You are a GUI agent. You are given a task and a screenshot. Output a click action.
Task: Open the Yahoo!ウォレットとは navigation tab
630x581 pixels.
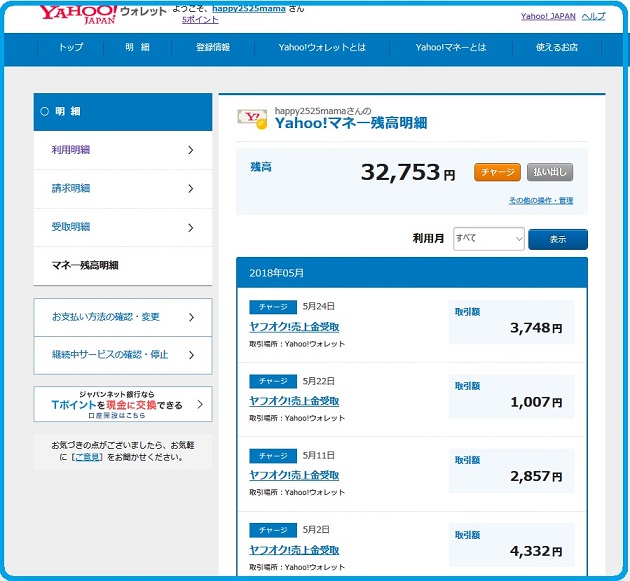pyautogui.click(x=322, y=47)
